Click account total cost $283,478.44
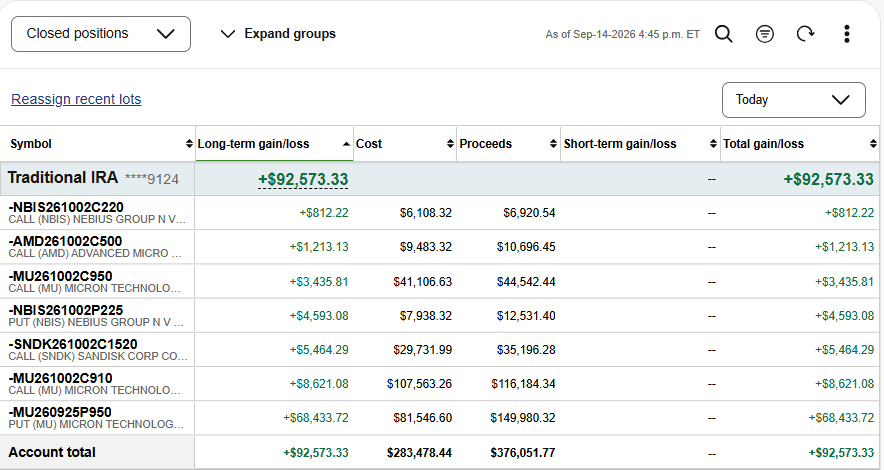The image size is (884, 470). (x=419, y=453)
